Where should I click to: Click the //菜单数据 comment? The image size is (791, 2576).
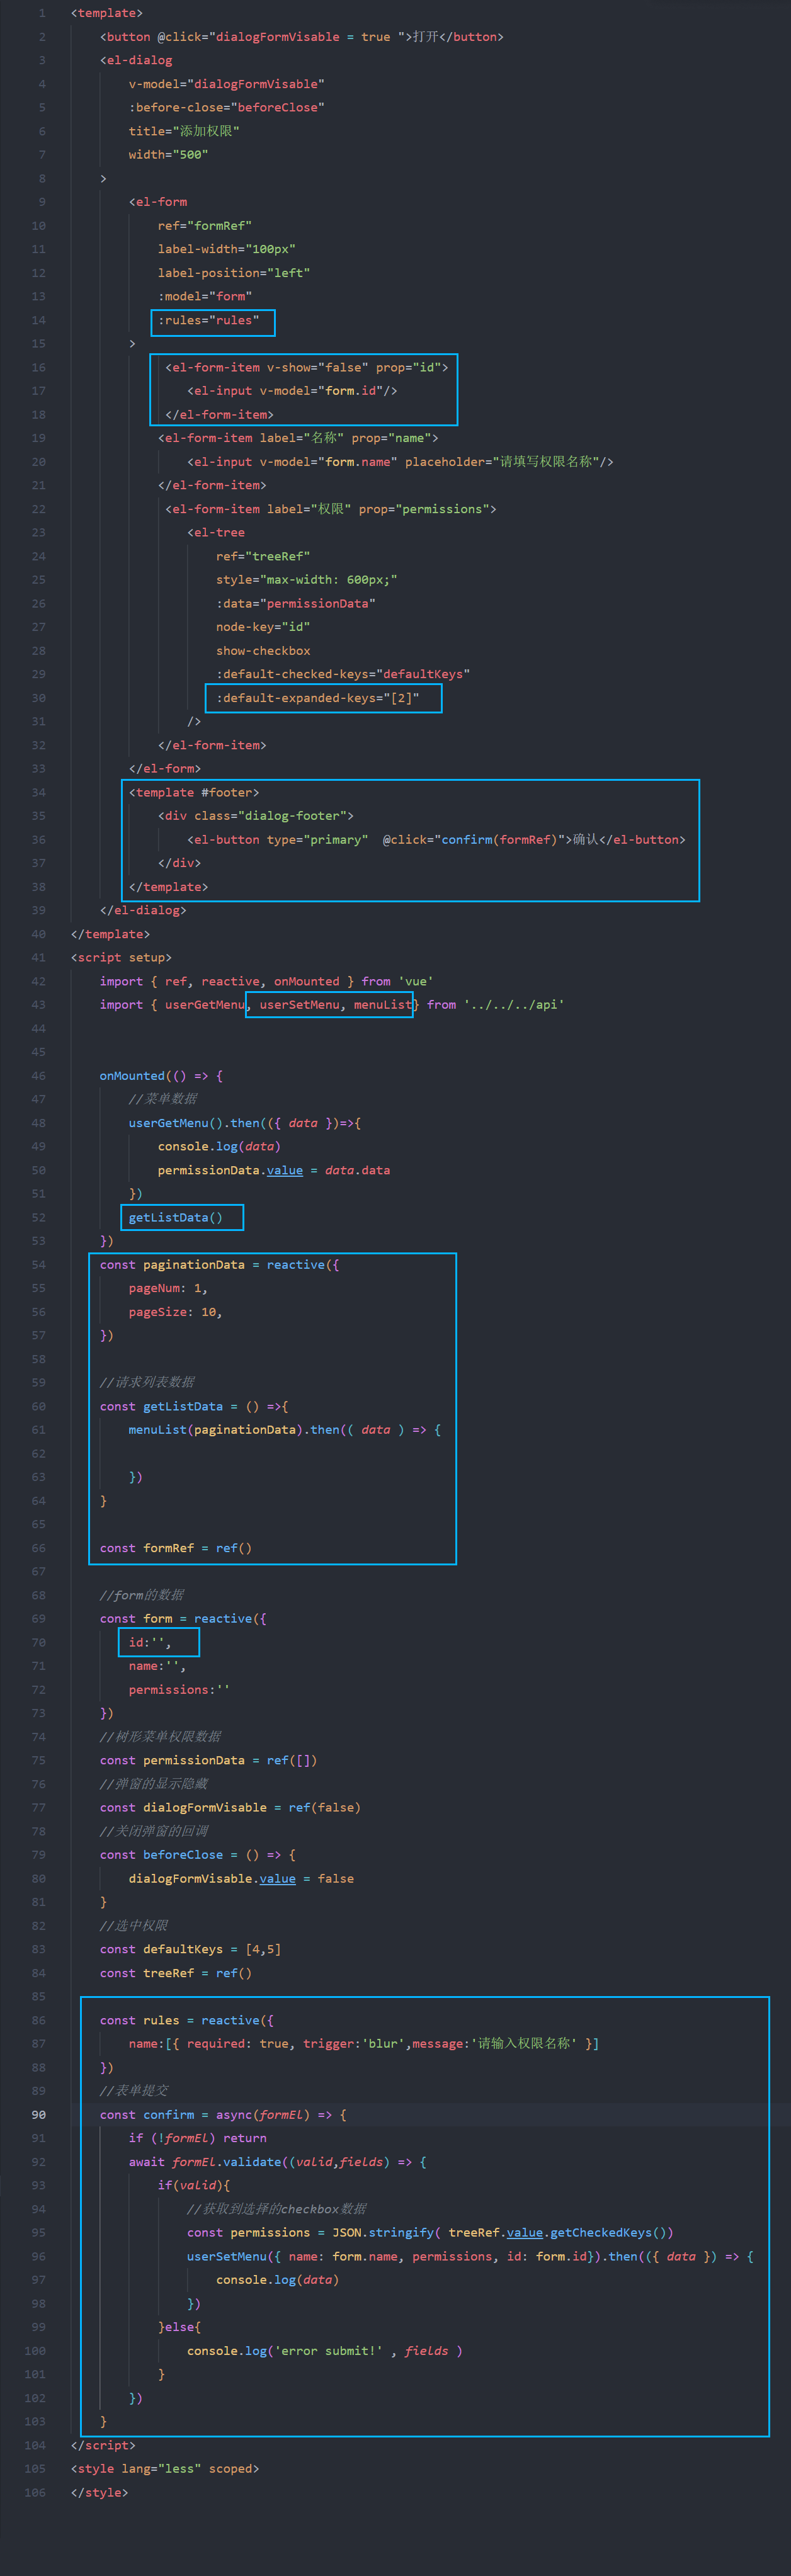coord(163,1099)
